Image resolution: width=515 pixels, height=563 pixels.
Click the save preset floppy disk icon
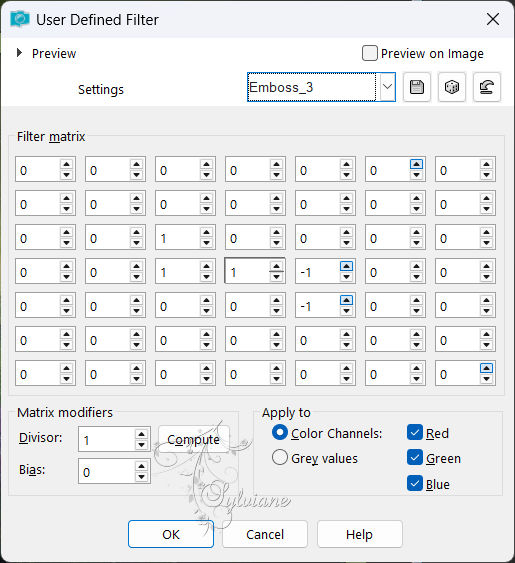[x=417, y=87]
